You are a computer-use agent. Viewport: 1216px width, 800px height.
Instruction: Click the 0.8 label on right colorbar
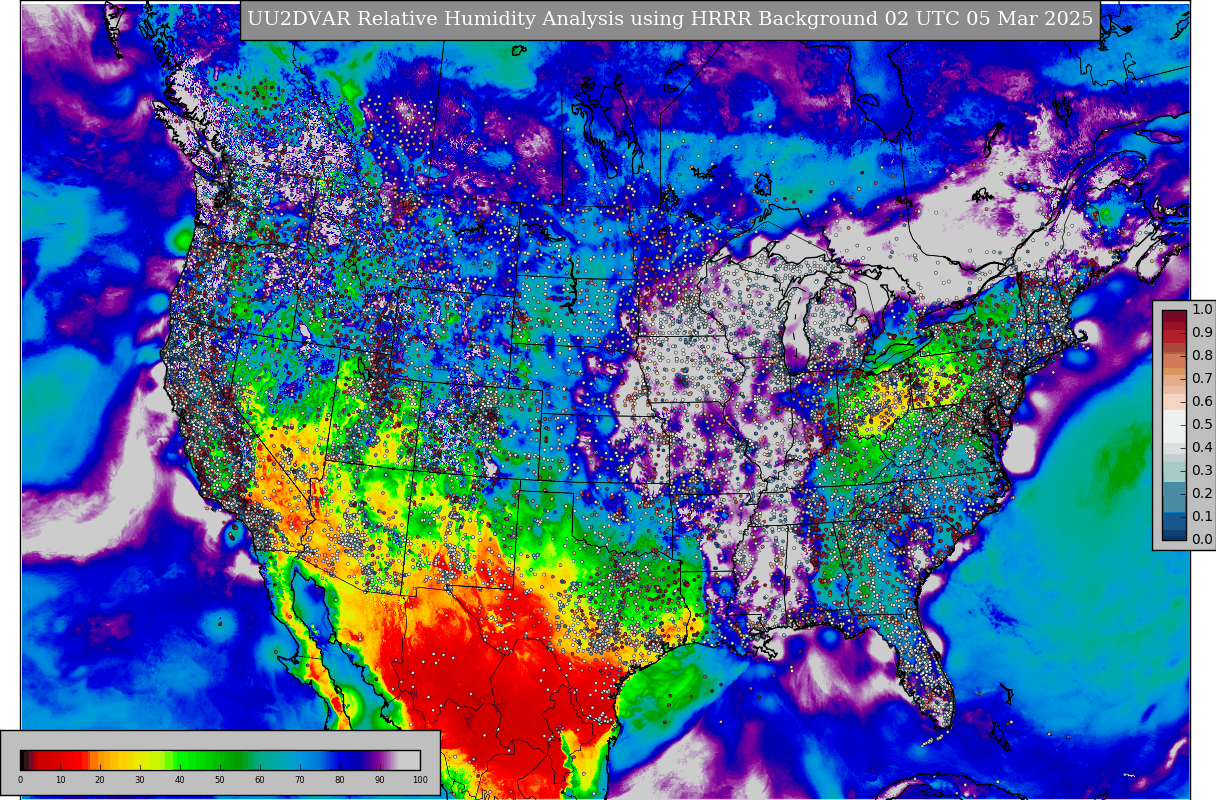coord(1202,355)
